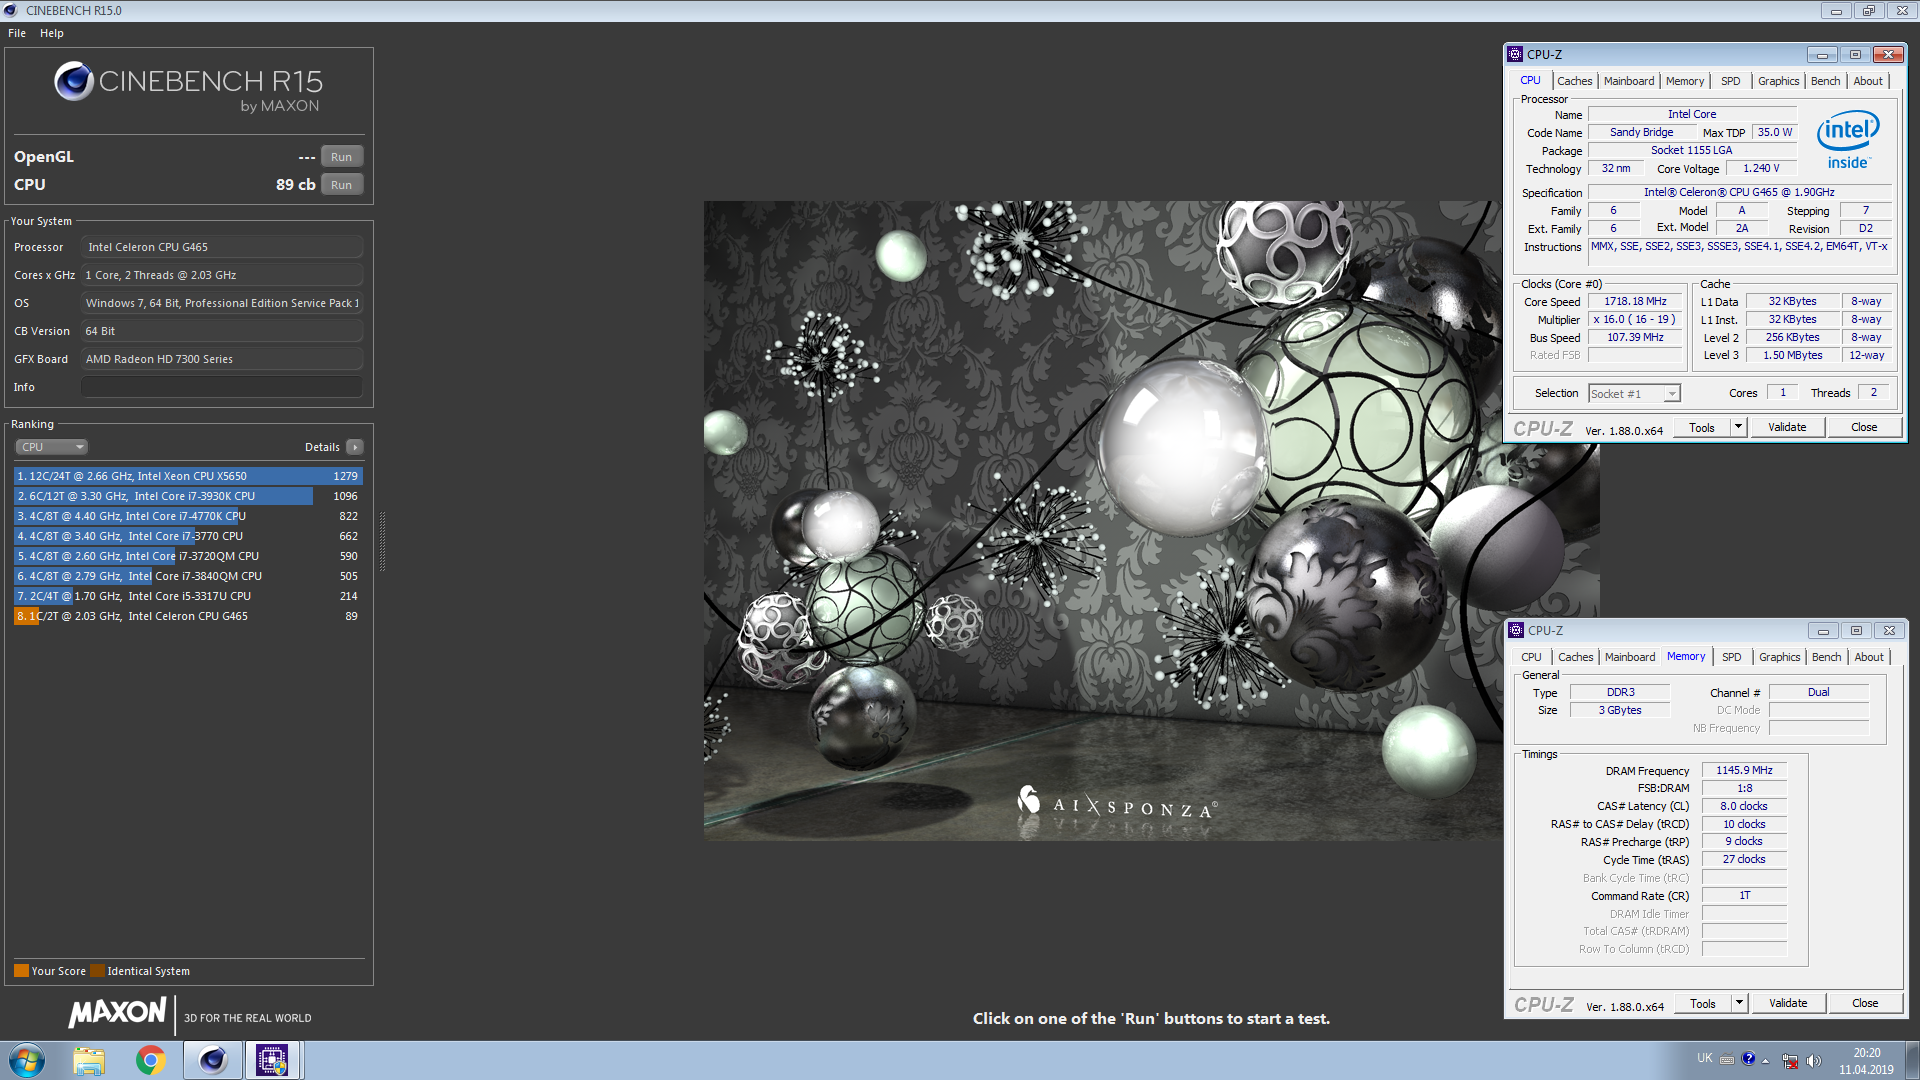Switch to CPU-Z via taskbar icon
Screen dimensions: 1920x1080
pyautogui.click(x=273, y=1060)
